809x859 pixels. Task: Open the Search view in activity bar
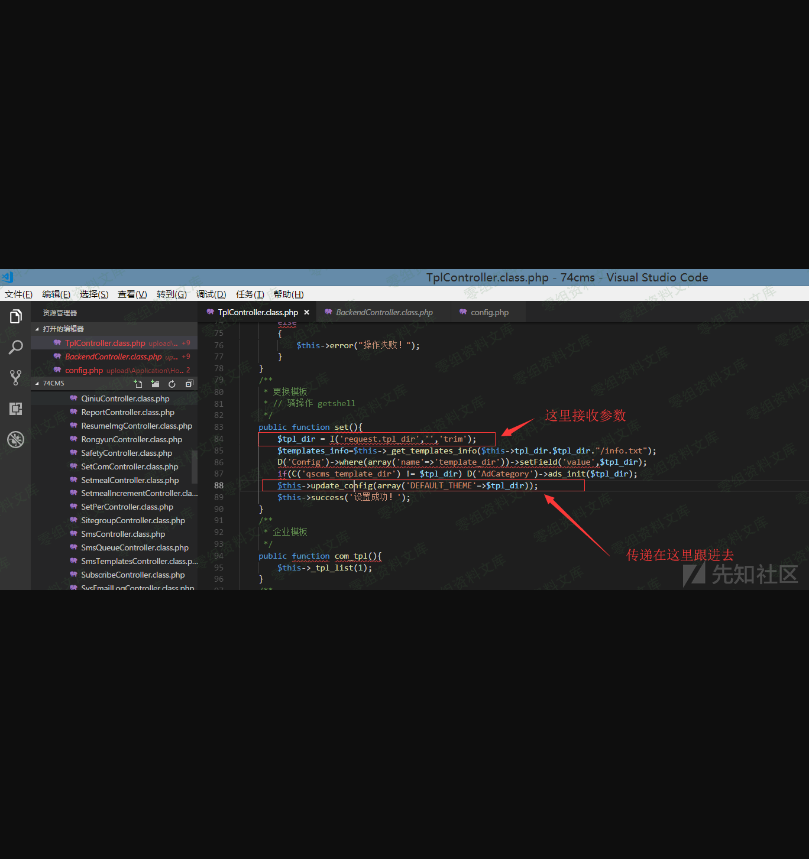(x=15, y=347)
